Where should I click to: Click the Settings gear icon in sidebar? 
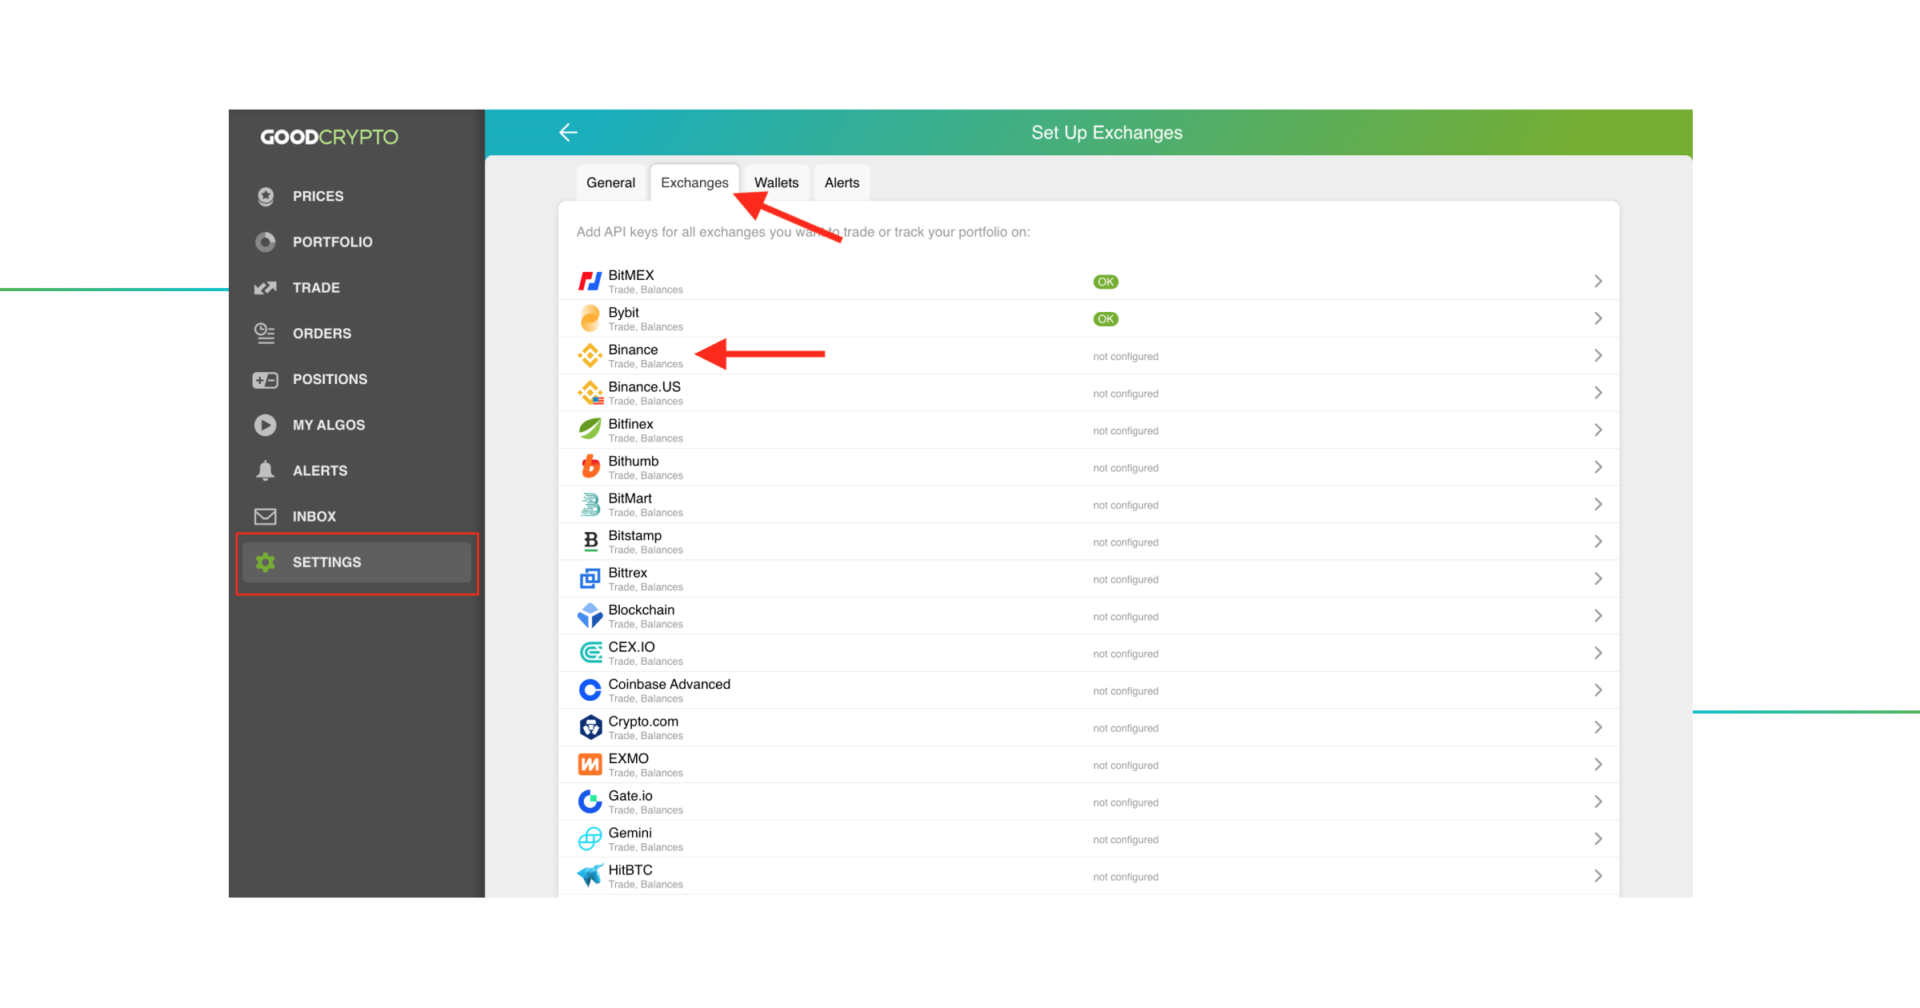pos(265,562)
